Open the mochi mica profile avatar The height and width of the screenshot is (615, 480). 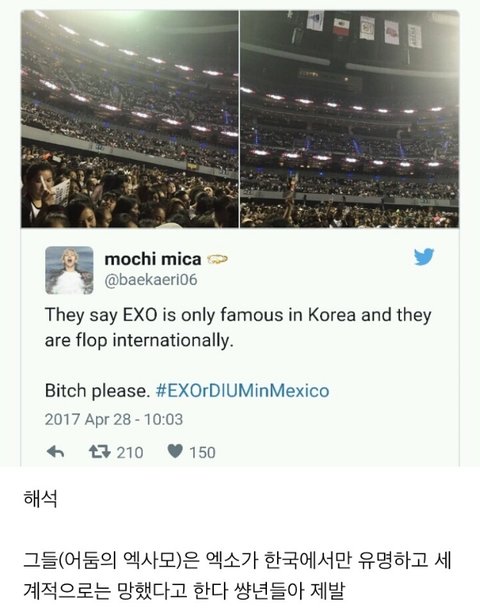pos(69,270)
